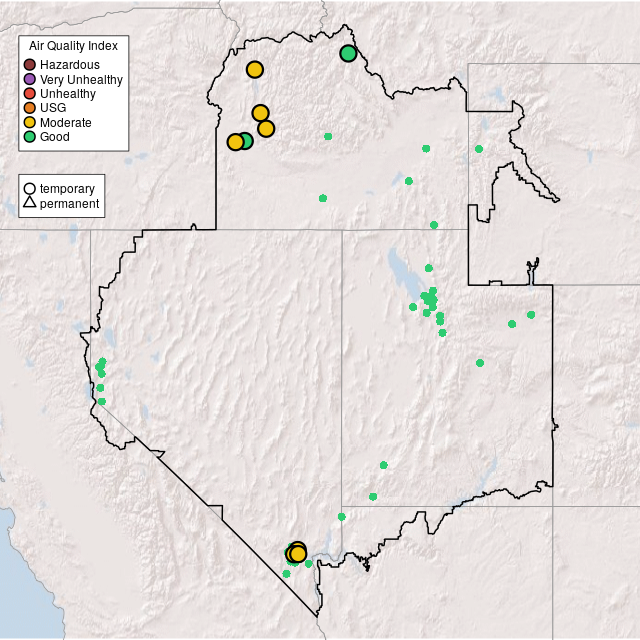Image resolution: width=640 pixels, height=640 pixels.
Task: Click the northernmost large yellow Moderate marker
Action: (x=254, y=69)
